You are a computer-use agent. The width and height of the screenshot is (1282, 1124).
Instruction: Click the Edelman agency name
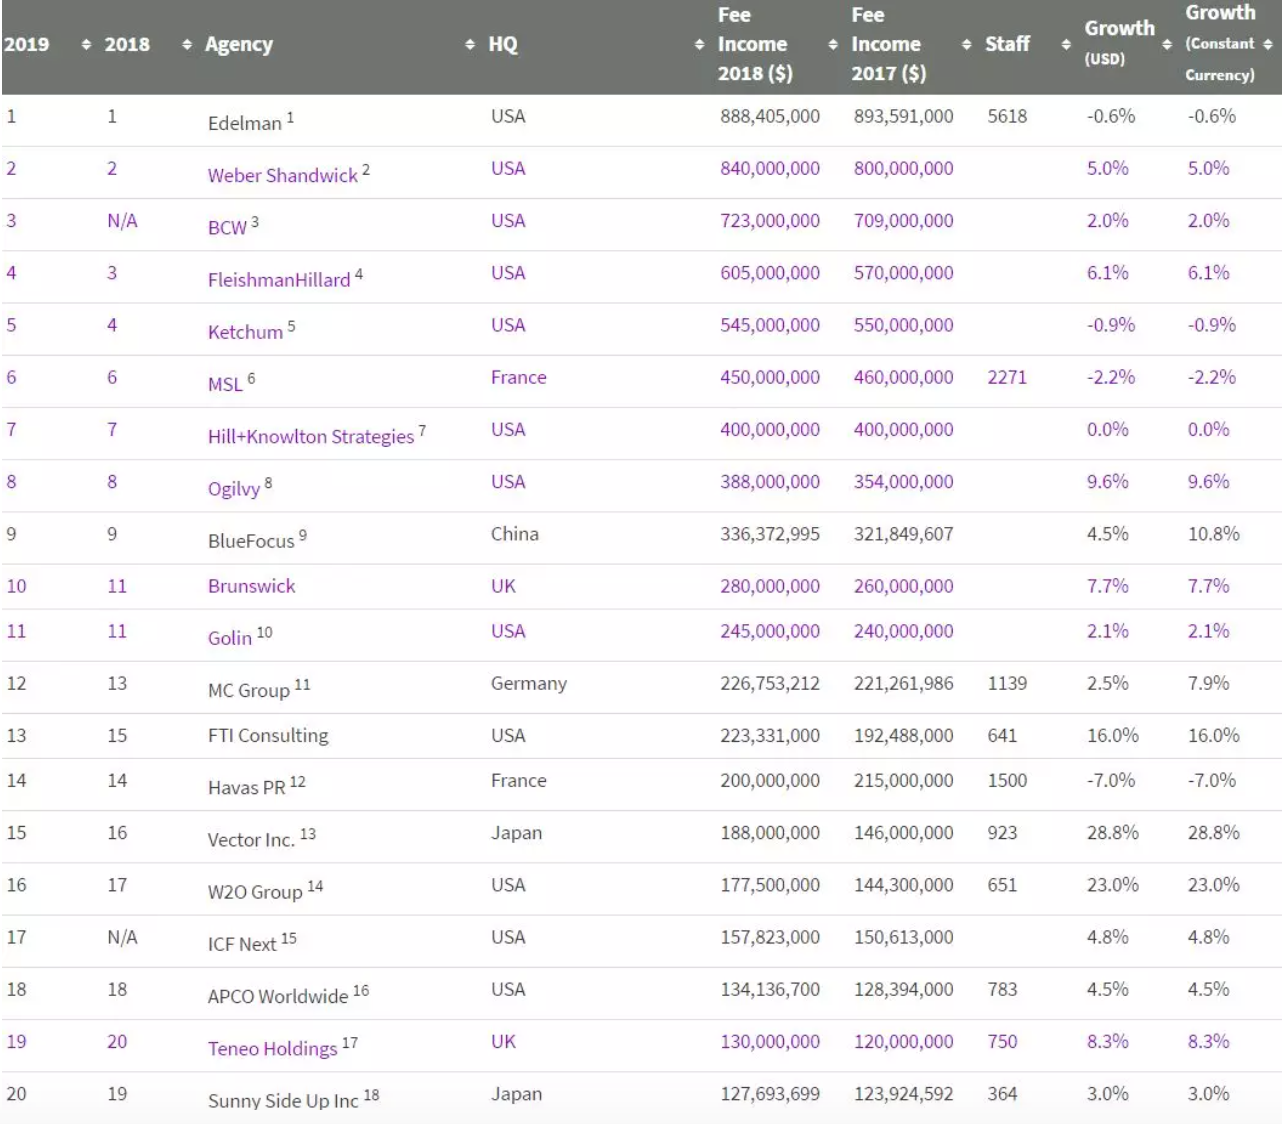click(x=245, y=123)
